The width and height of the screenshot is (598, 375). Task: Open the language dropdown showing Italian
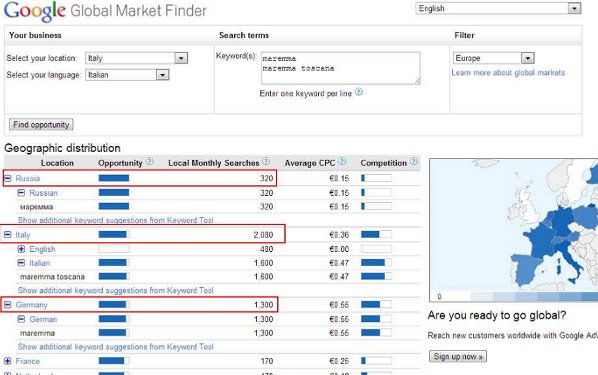(x=127, y=75)
